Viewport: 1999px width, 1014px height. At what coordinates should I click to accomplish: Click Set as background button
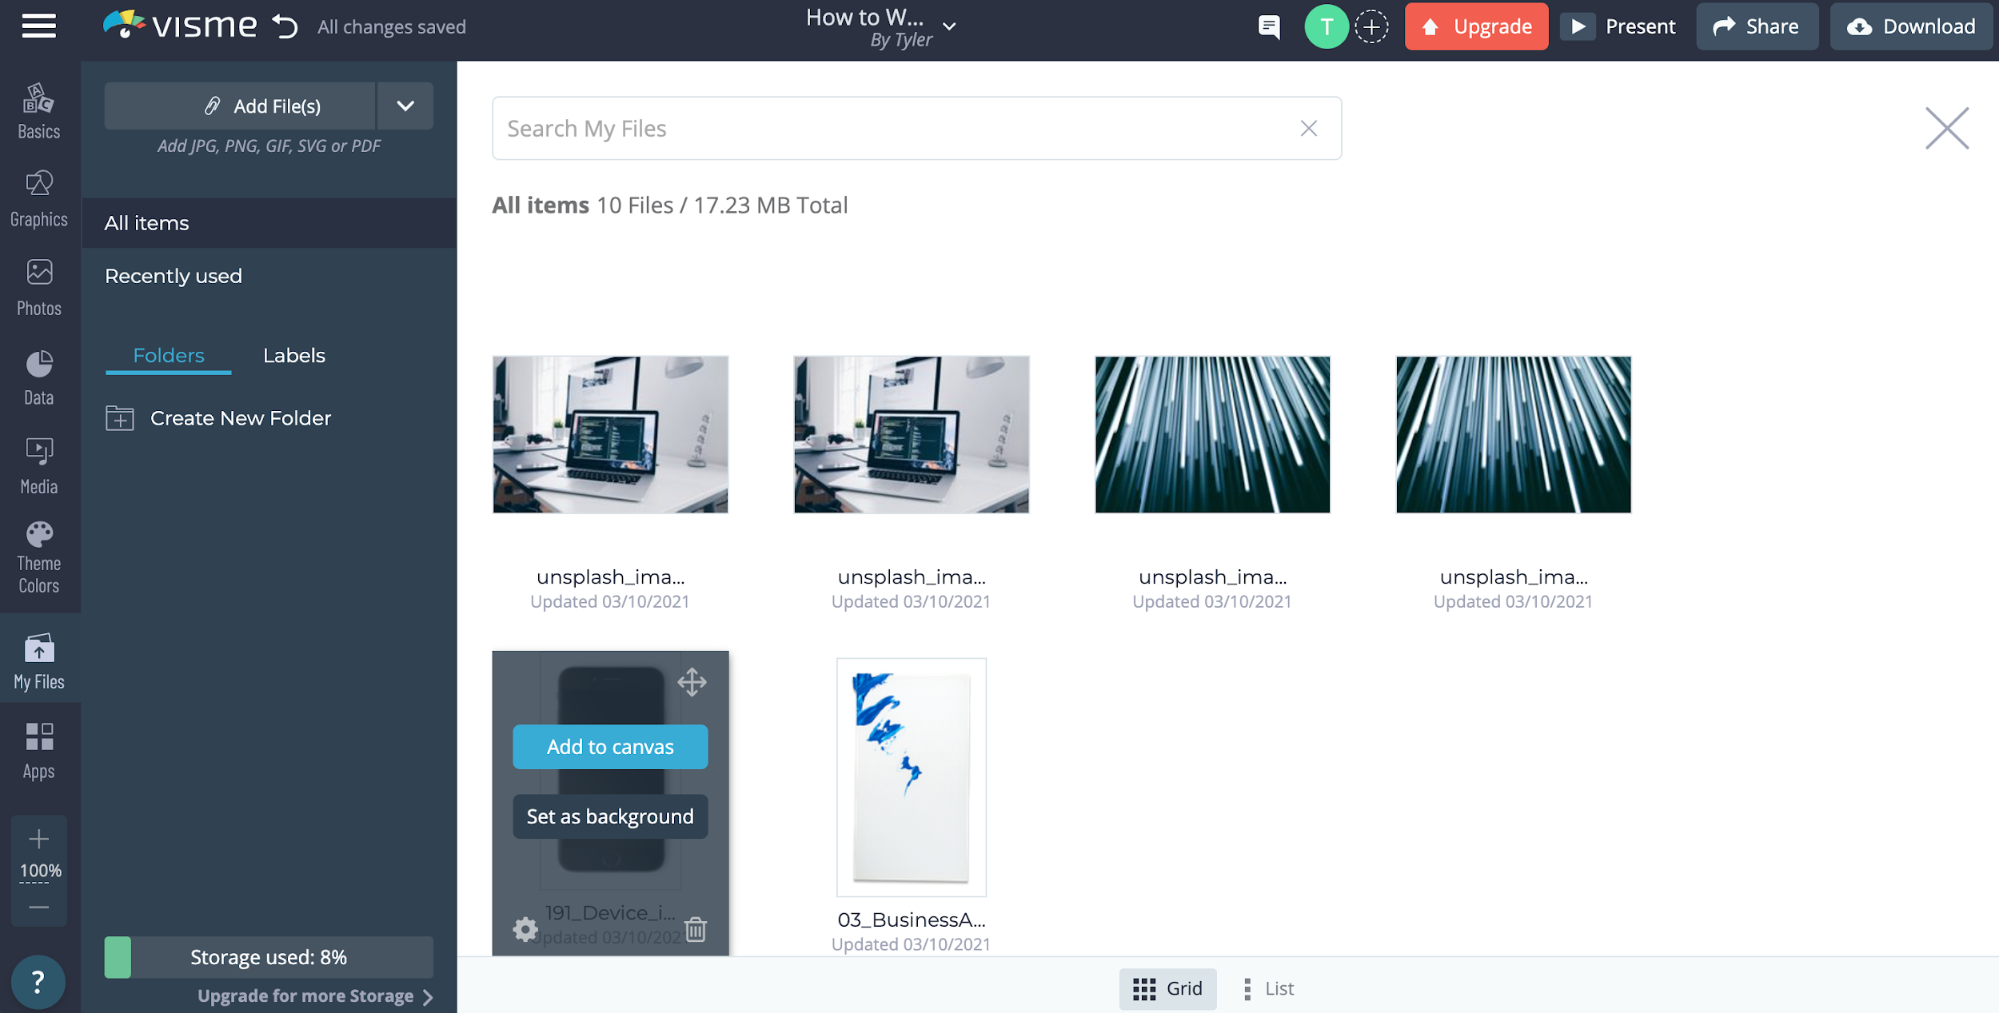(610, 817)
